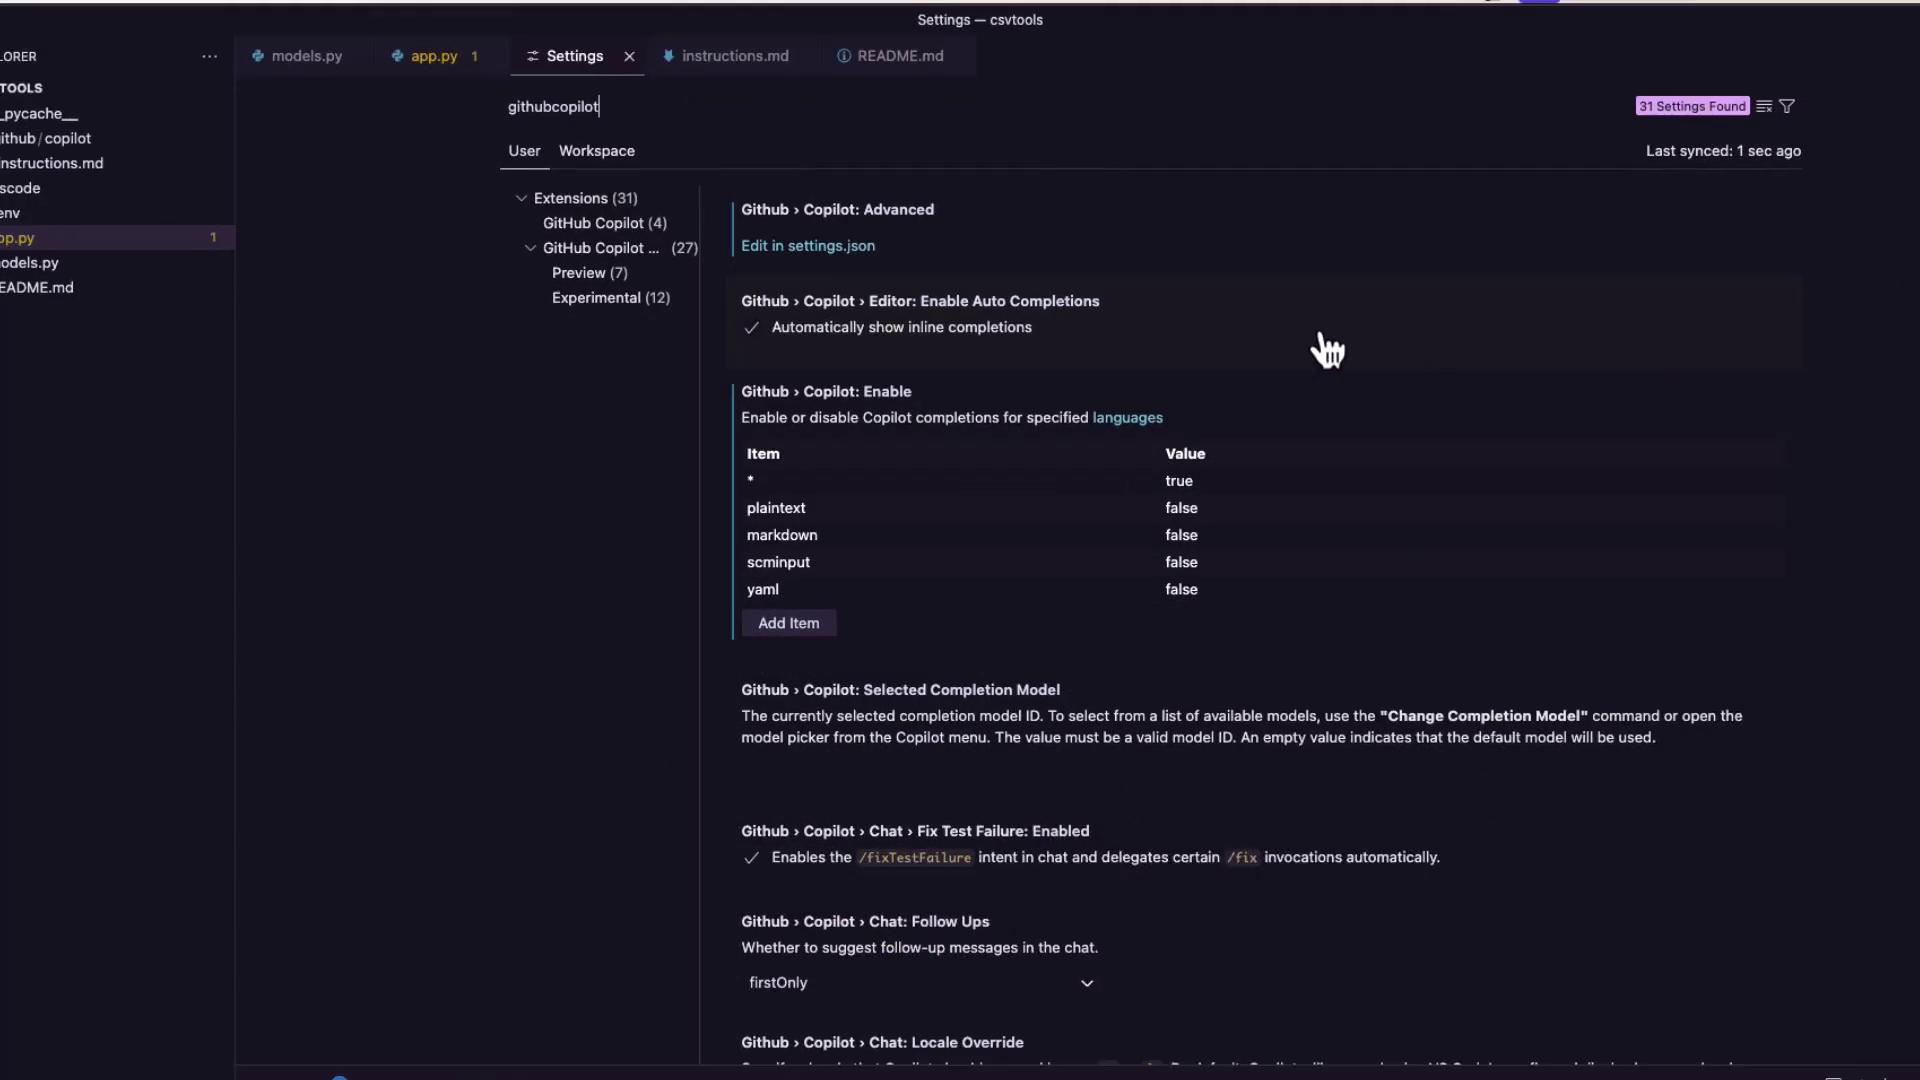Follow the languages link in Copilot Enable
The width and height of the screenshot is (1920, 1080).
point(1127,418)
